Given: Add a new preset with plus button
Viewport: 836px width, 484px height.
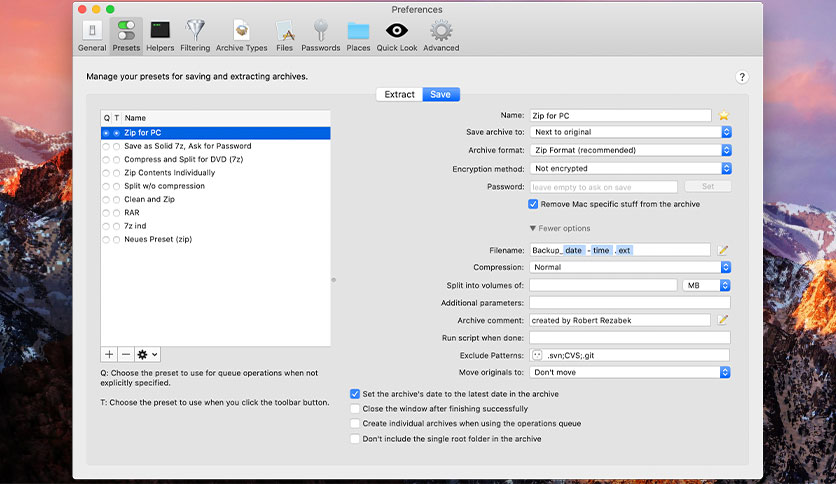Looking at the screenshot, I should coord(109,354).
